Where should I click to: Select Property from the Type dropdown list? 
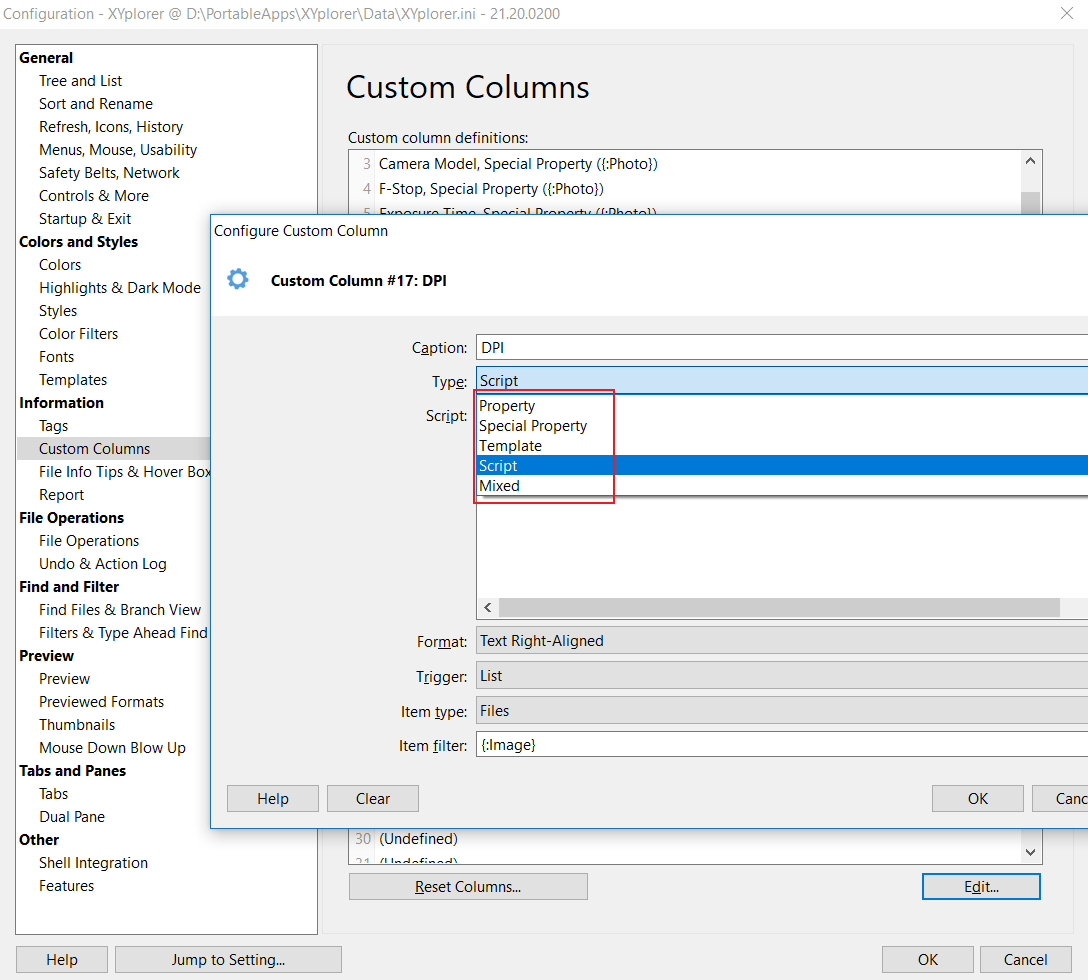(x=507, y=406)
